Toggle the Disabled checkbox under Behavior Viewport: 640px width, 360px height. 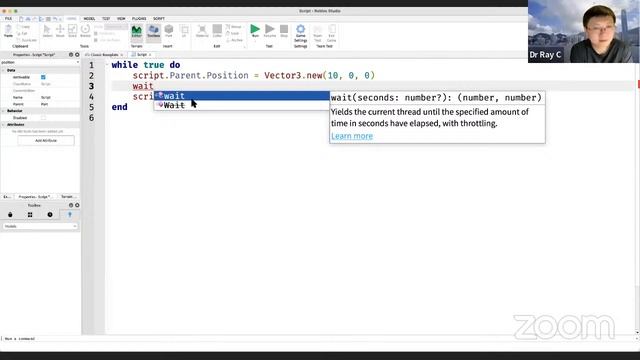coord(43,118)
